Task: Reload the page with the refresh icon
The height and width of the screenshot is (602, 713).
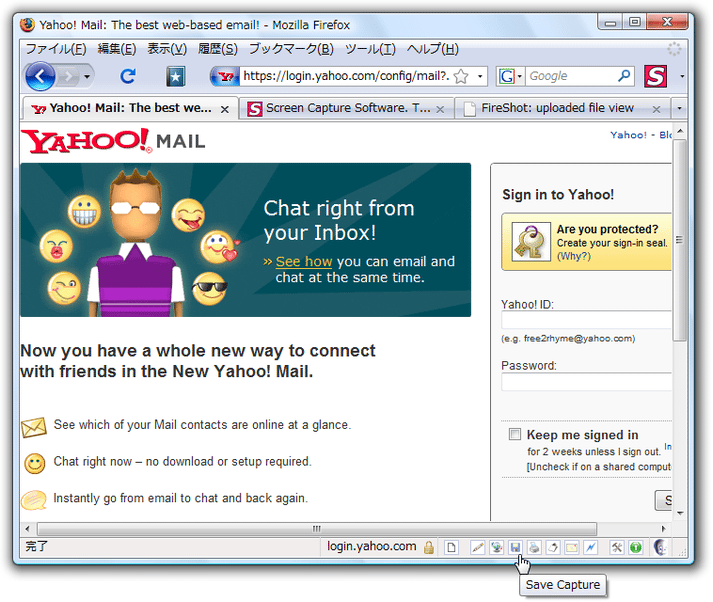Action: click(128, 76)
